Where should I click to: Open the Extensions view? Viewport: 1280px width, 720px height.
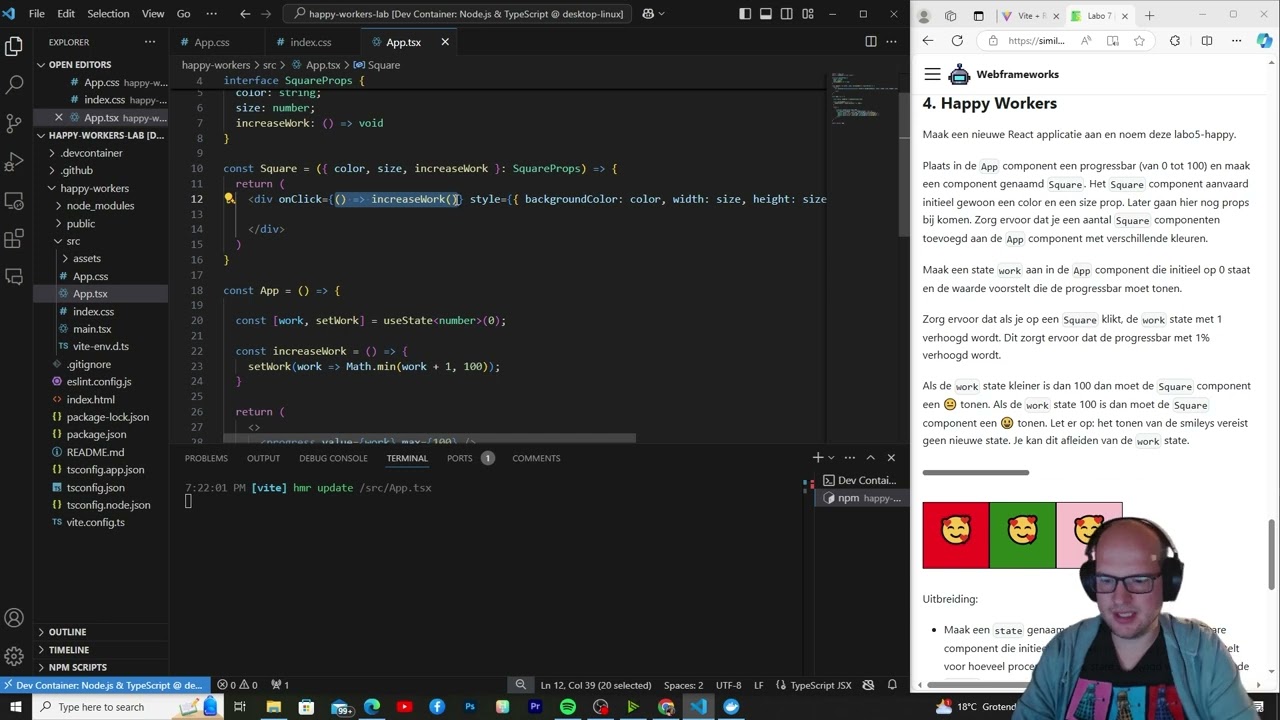(14, 238)
